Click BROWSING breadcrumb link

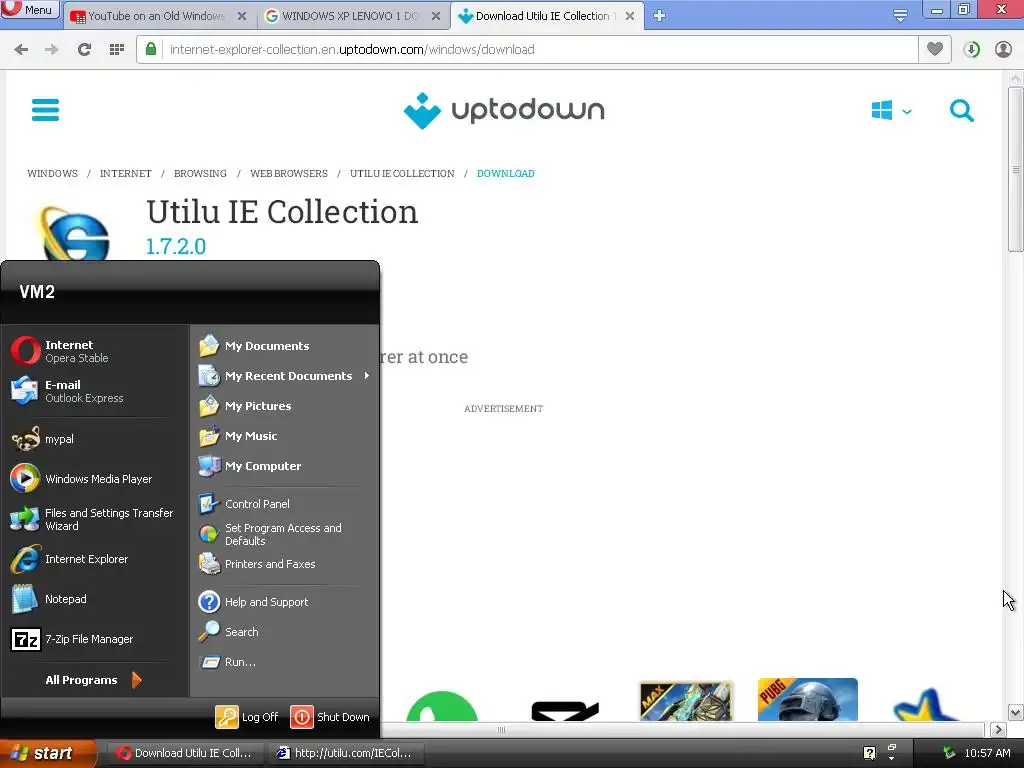pos(200,173)
